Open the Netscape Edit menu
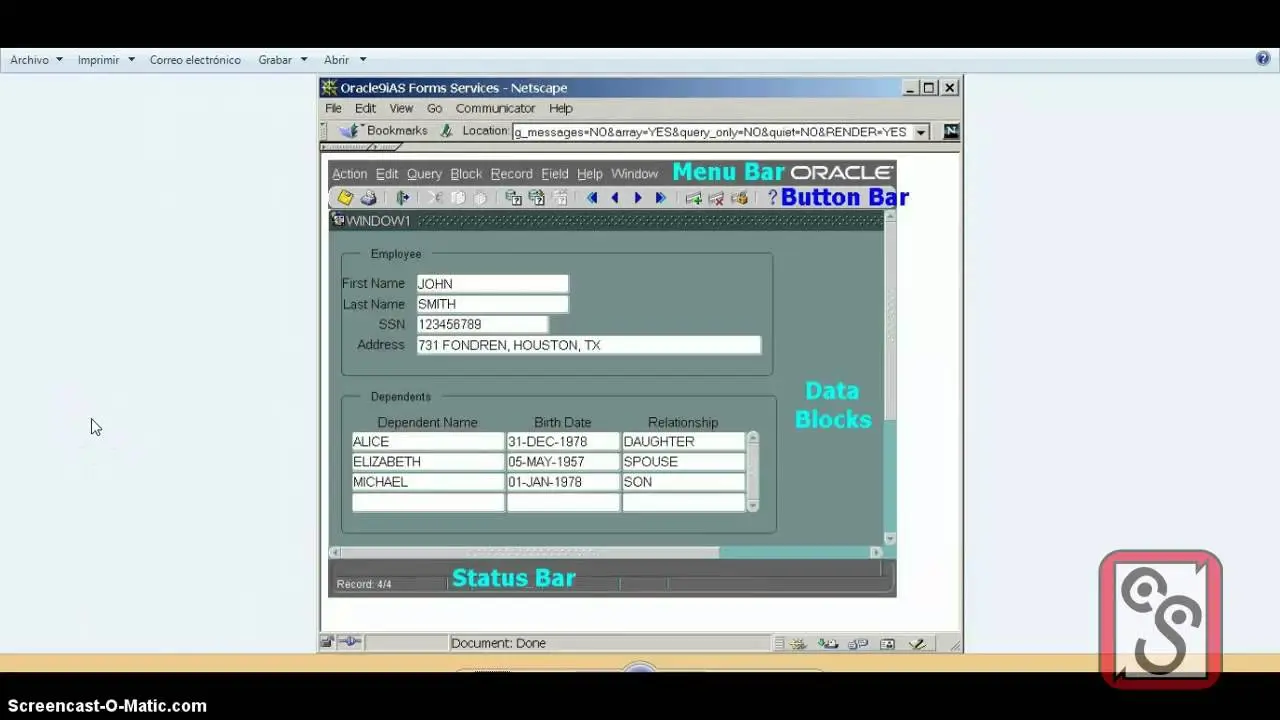Viewport: 1280px width, 720px height. pyautogui.click(x=365, y=108)
